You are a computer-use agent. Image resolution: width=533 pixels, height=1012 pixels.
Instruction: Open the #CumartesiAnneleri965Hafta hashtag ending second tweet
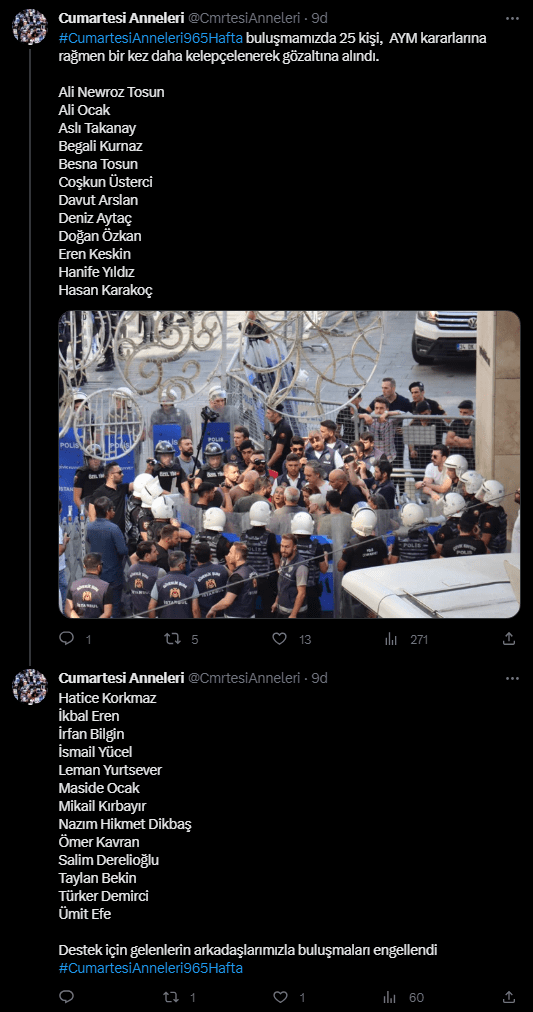click(150, 968)
